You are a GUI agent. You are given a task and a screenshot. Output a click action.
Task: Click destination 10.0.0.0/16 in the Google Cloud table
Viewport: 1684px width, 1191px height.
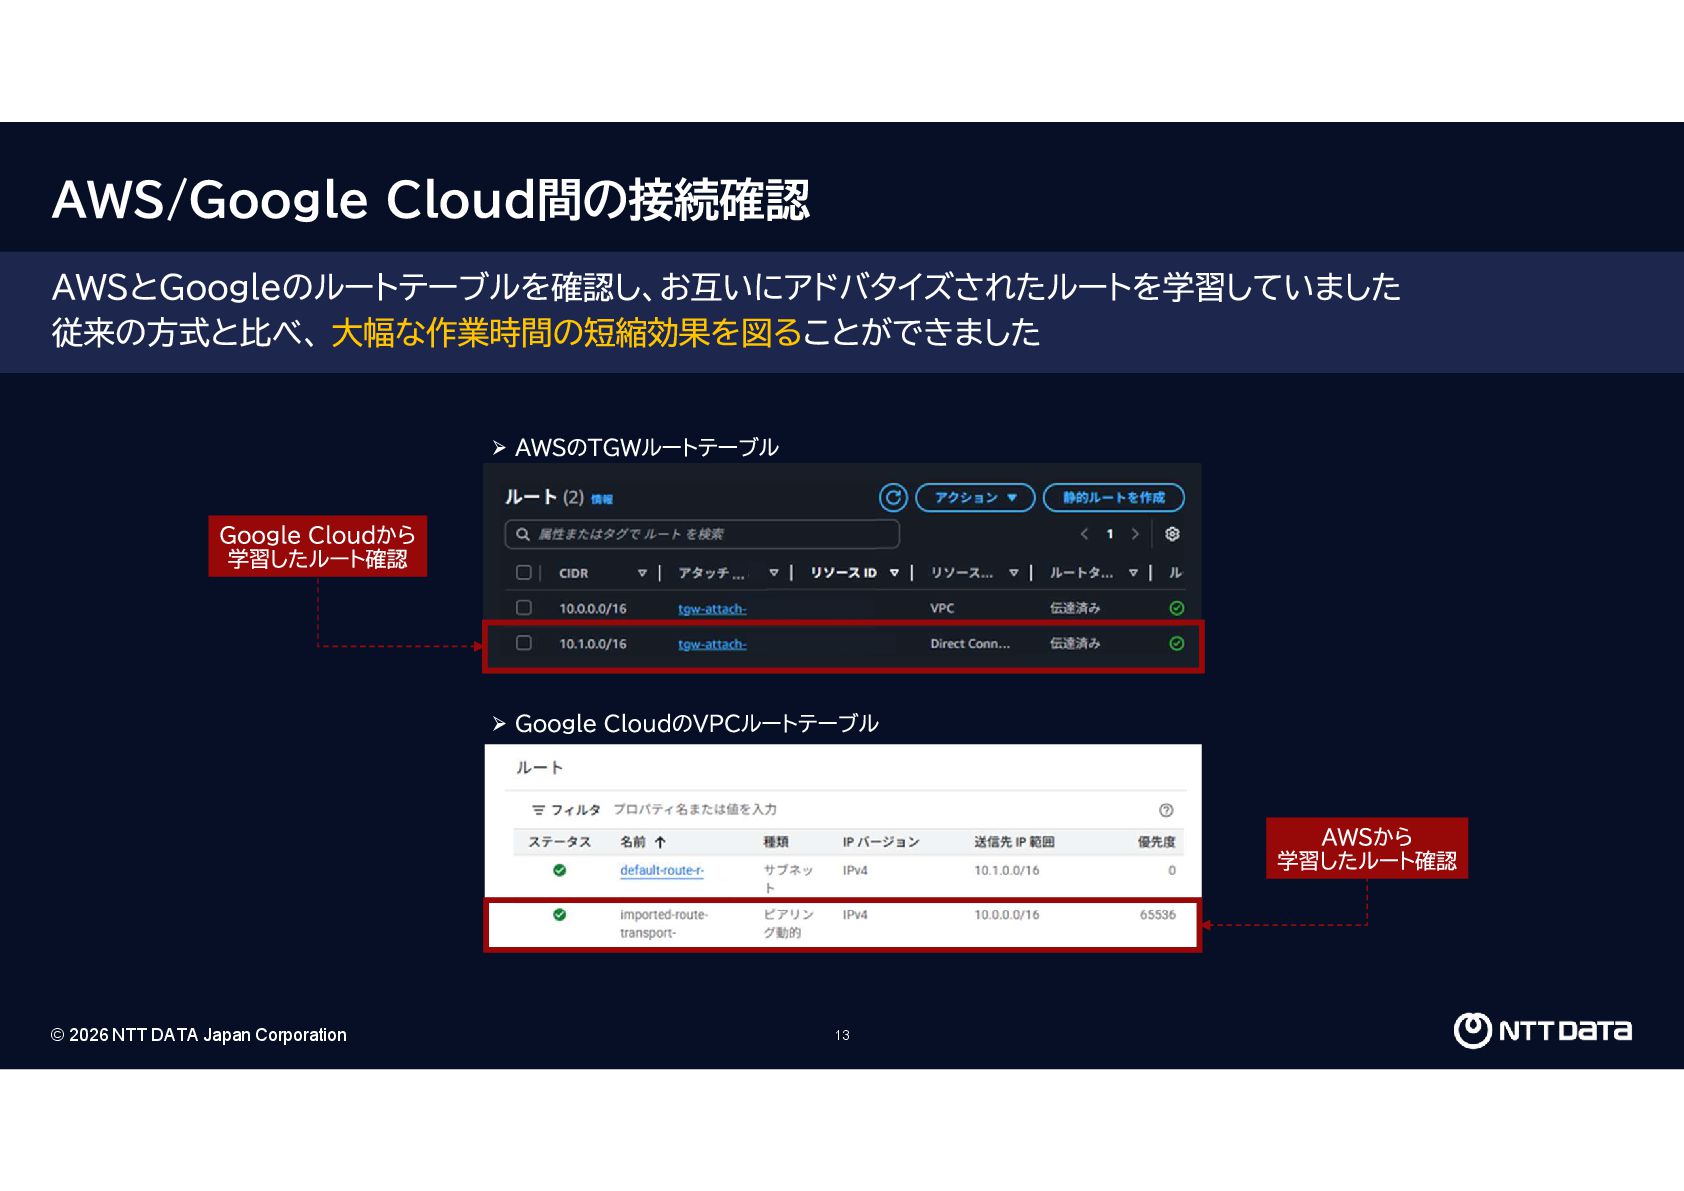click(x=1007, y=914)
